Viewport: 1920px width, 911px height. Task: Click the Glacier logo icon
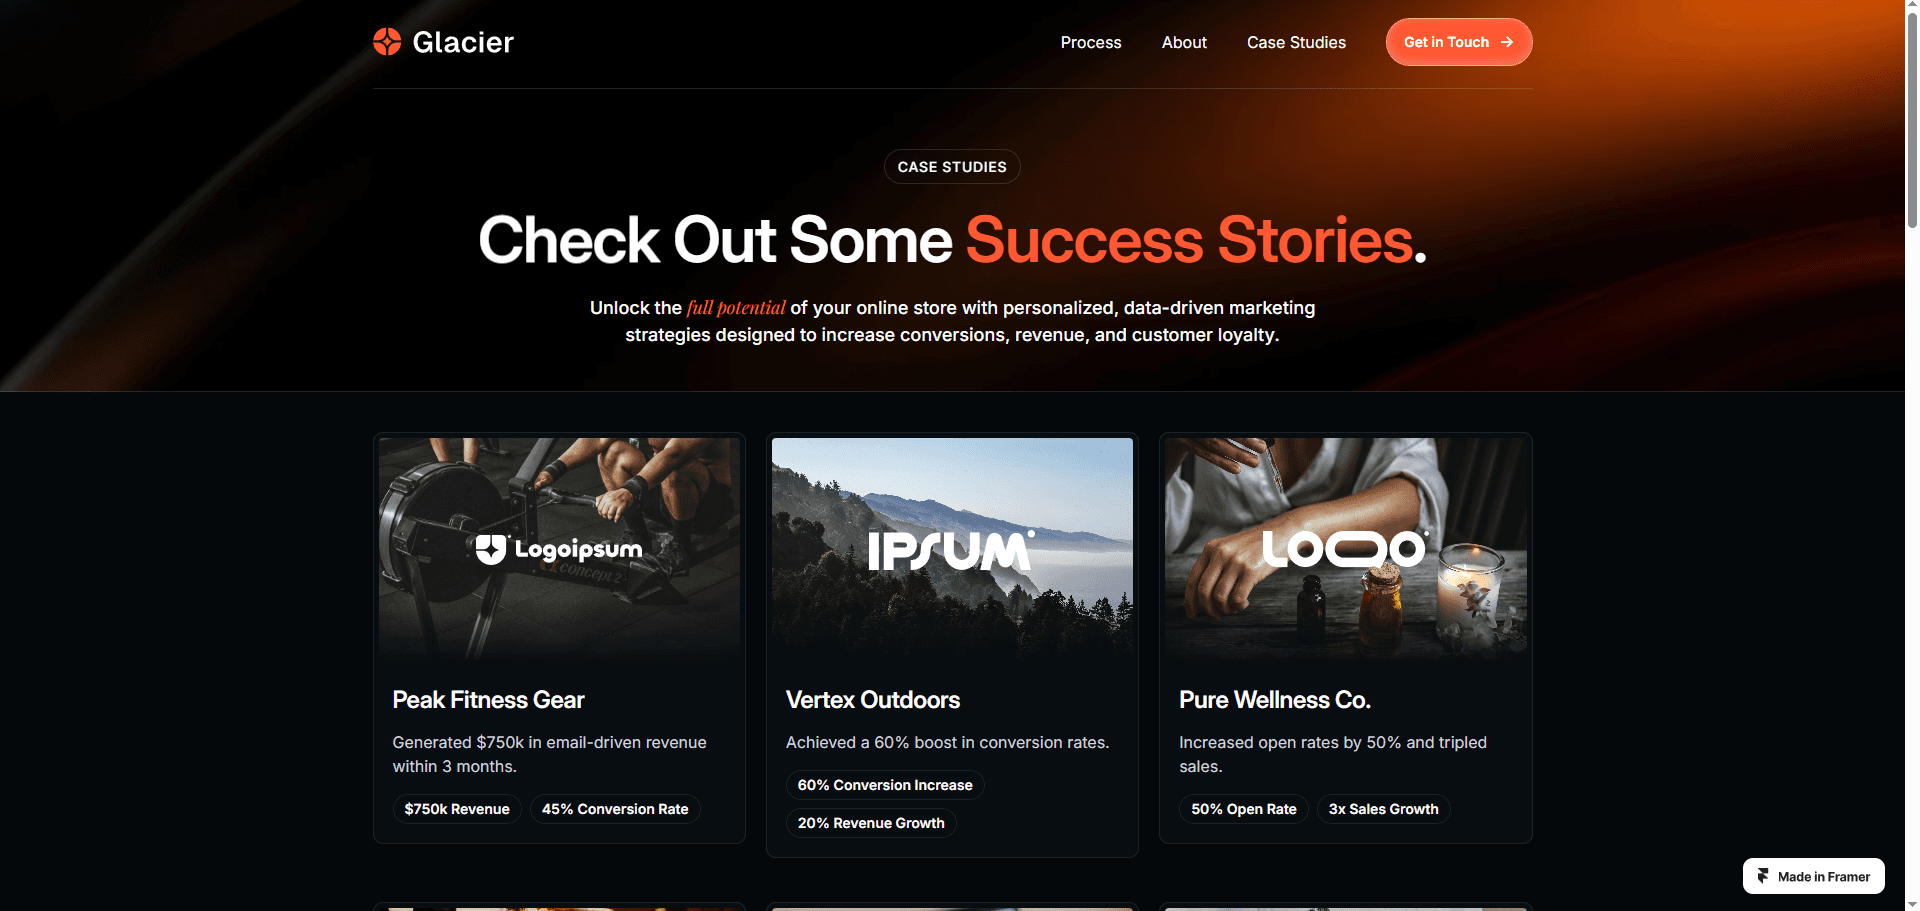387,41
